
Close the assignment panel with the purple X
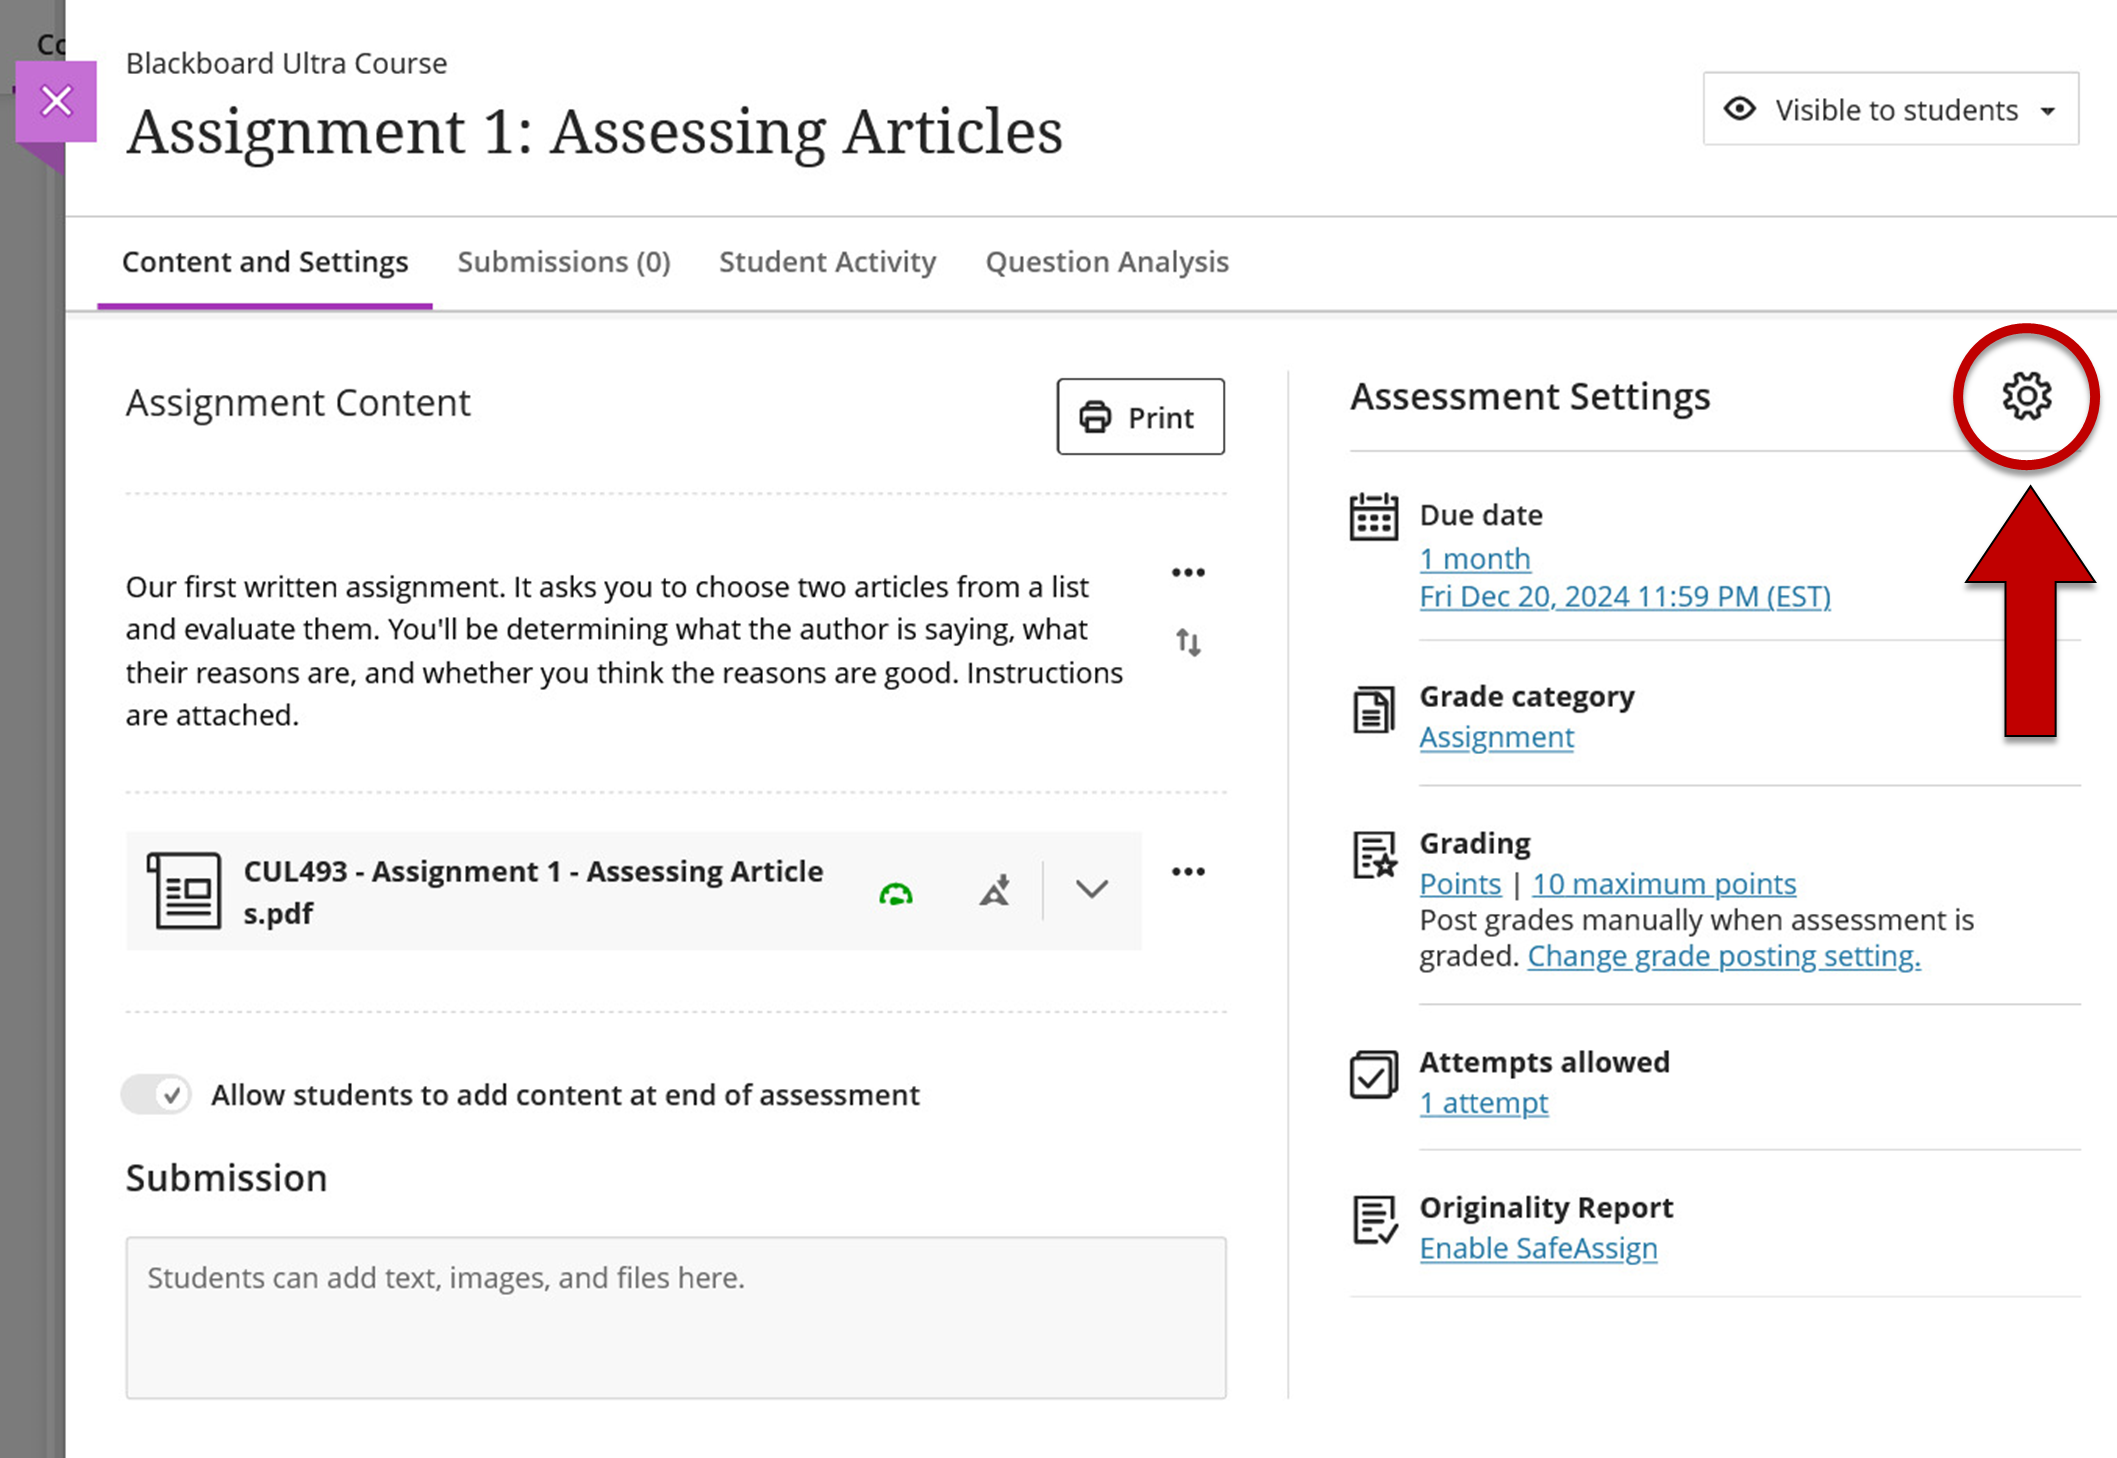point(56,101)
